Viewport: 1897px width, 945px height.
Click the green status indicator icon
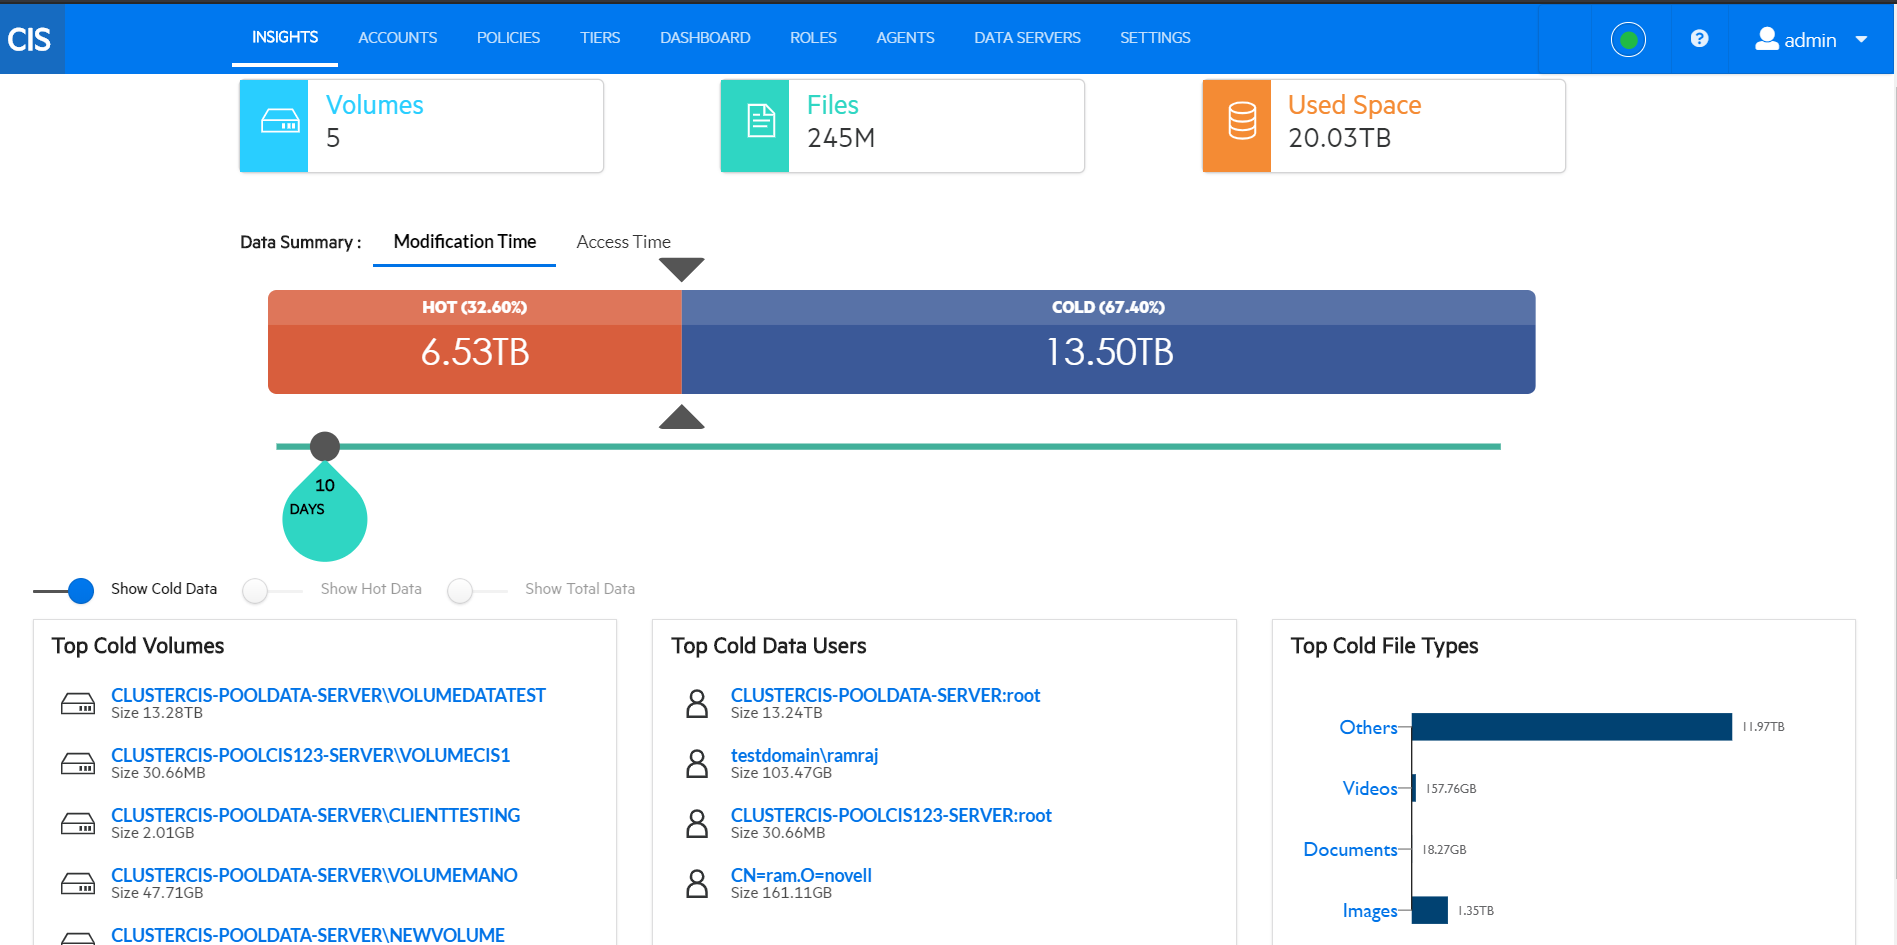coord(1628,40)
